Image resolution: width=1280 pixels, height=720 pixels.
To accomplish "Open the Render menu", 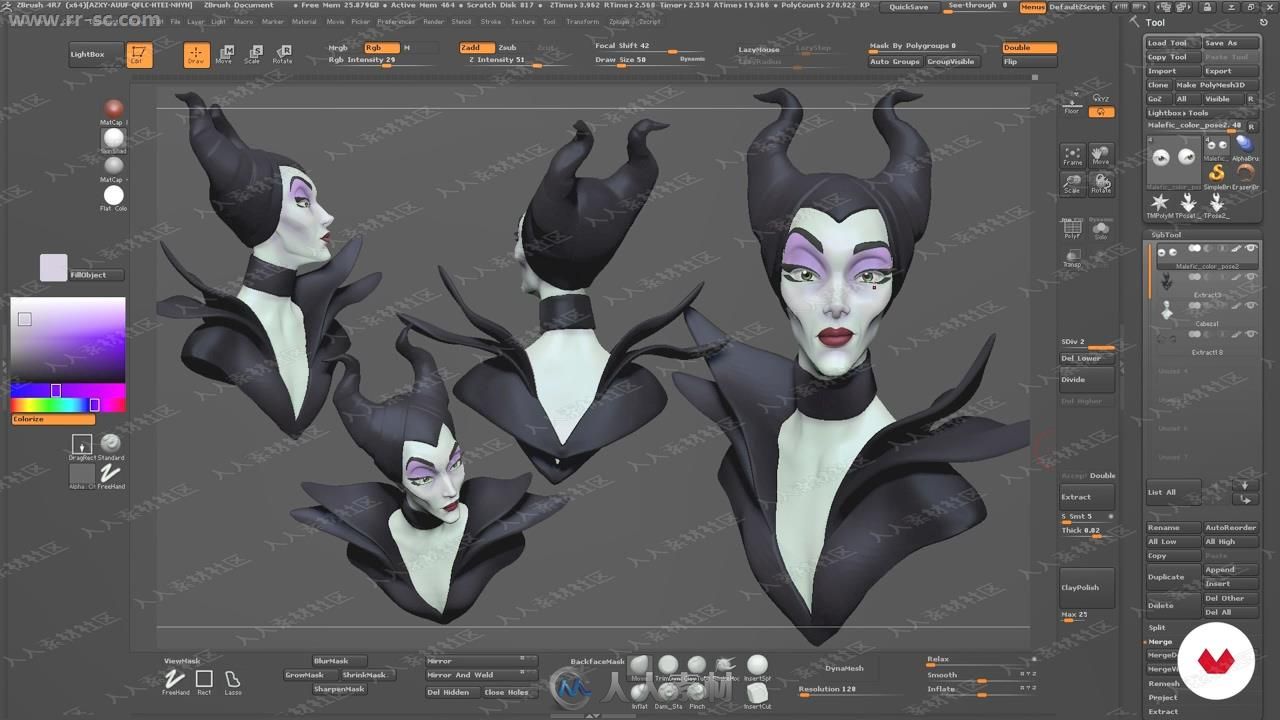I will (433, 21).
